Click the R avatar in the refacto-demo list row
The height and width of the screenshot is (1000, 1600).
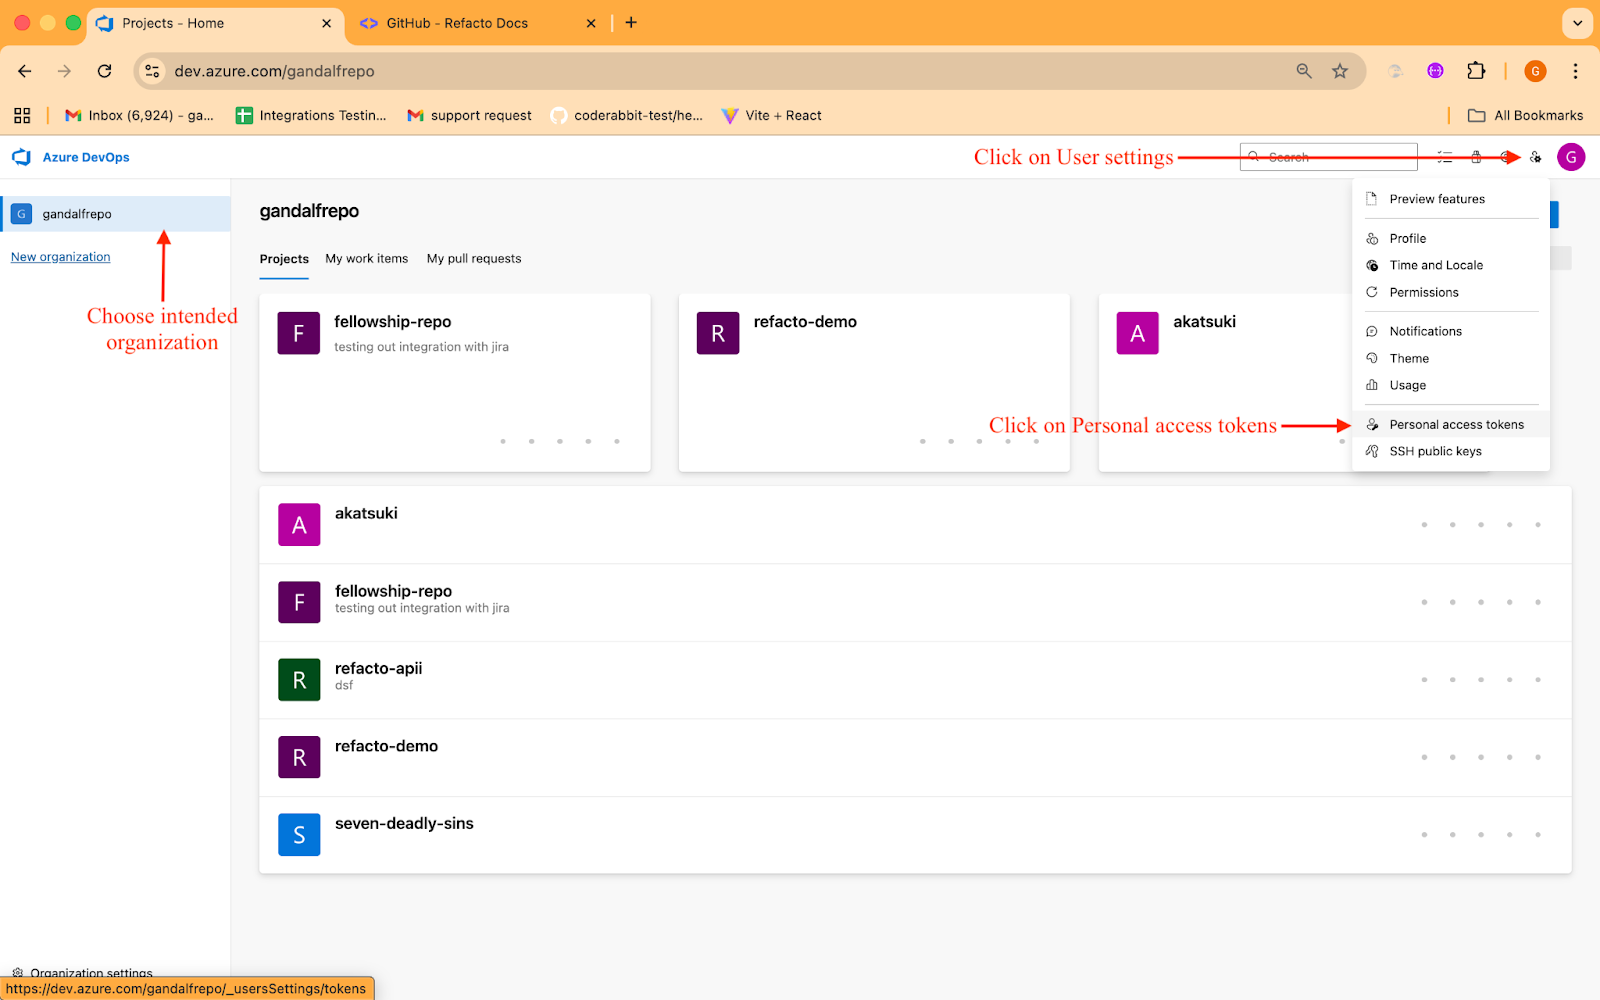pos(299,757)
